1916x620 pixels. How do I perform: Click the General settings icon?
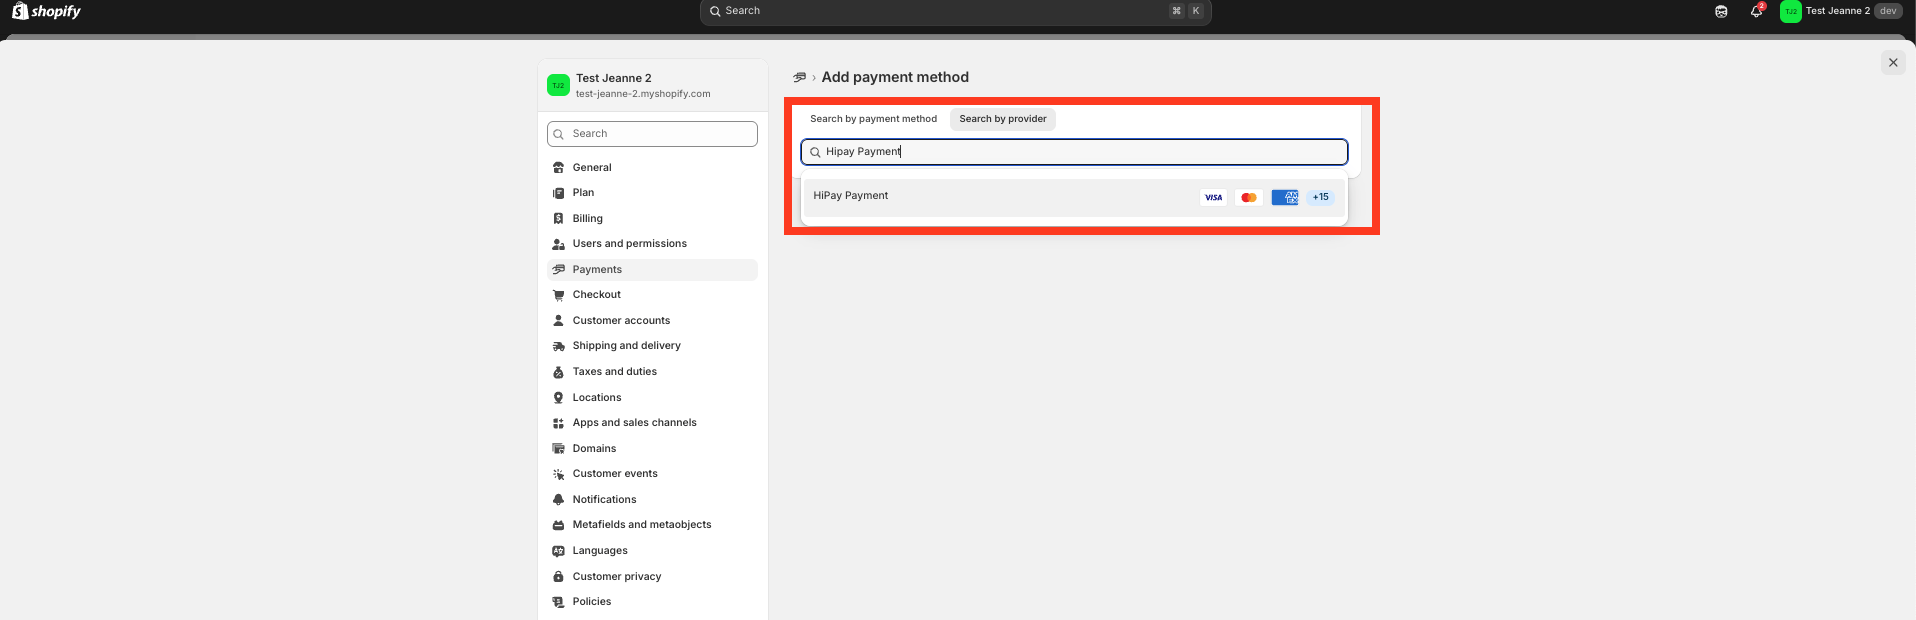coord(558,168)
